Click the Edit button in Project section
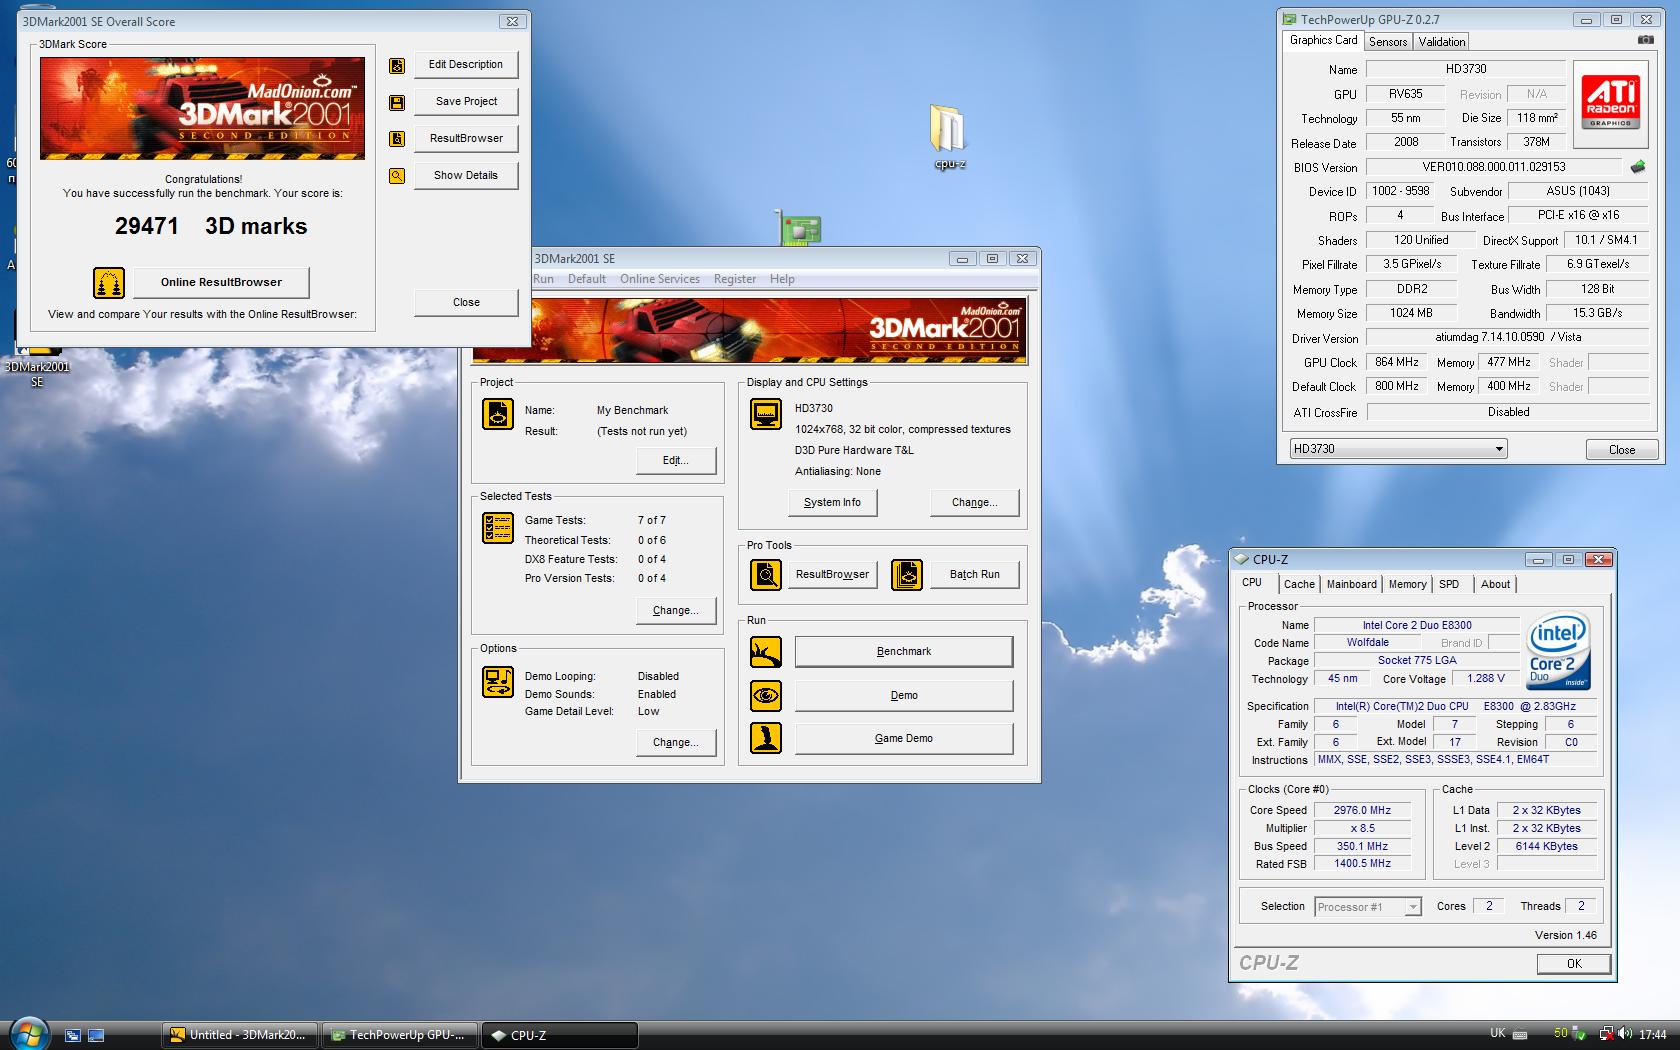Screen dimensions: 1680x1050 point(676,461)
